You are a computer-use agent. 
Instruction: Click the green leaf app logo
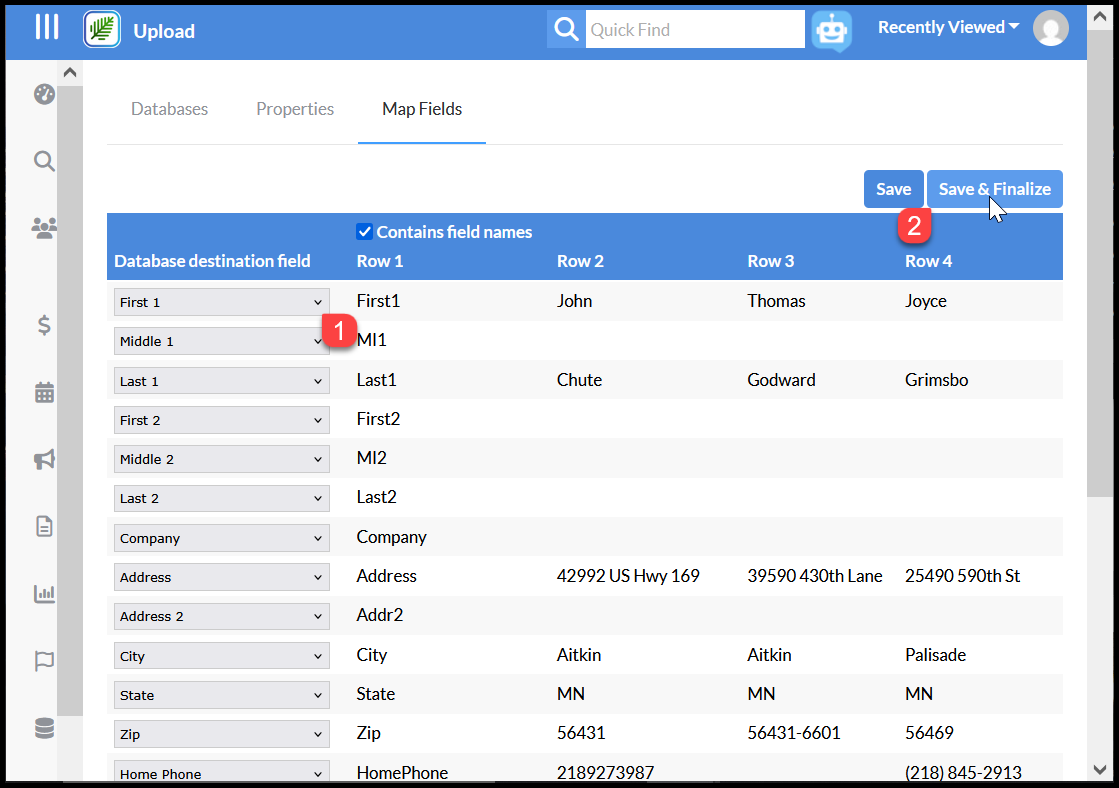click(101, 30)
